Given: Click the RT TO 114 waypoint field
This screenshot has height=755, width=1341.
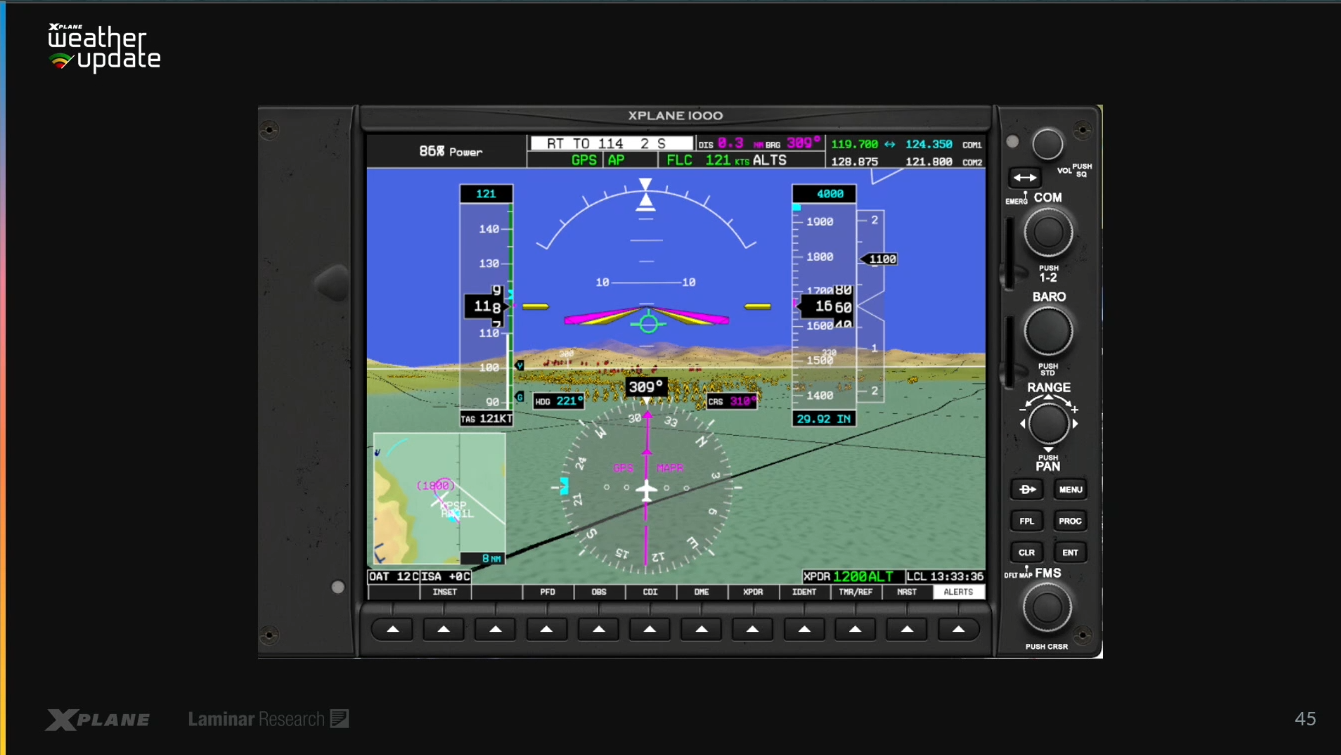Looking at the screenshot, I should [611, 144].
